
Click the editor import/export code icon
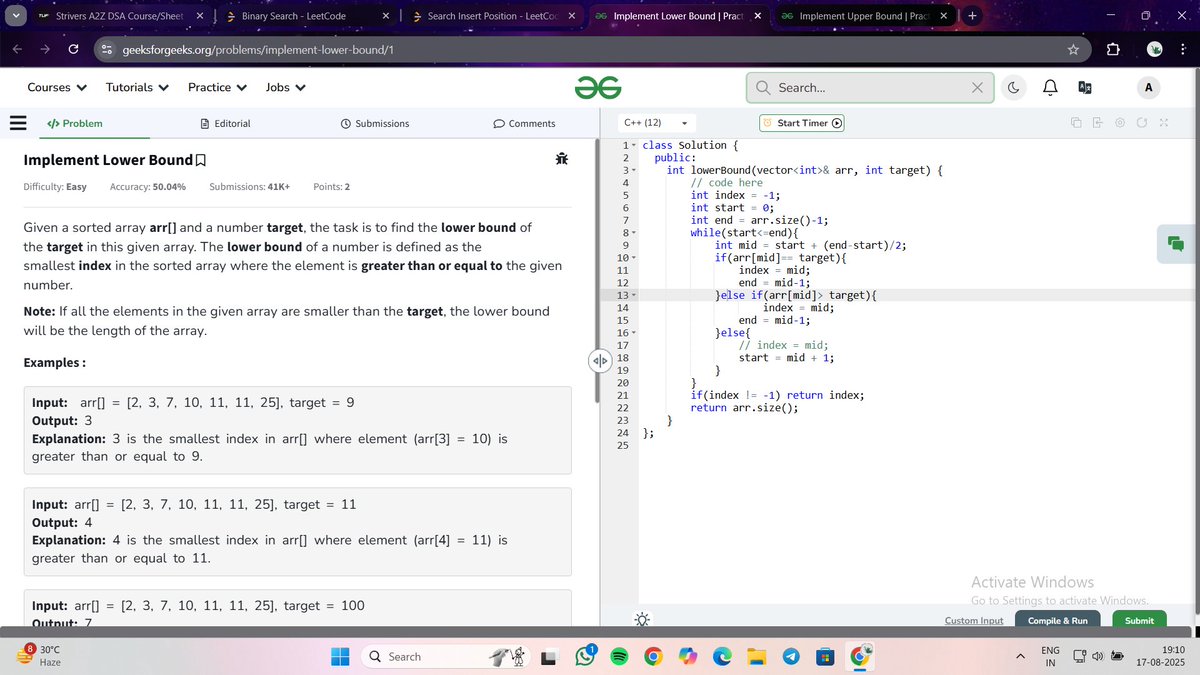pos(1097,123)
